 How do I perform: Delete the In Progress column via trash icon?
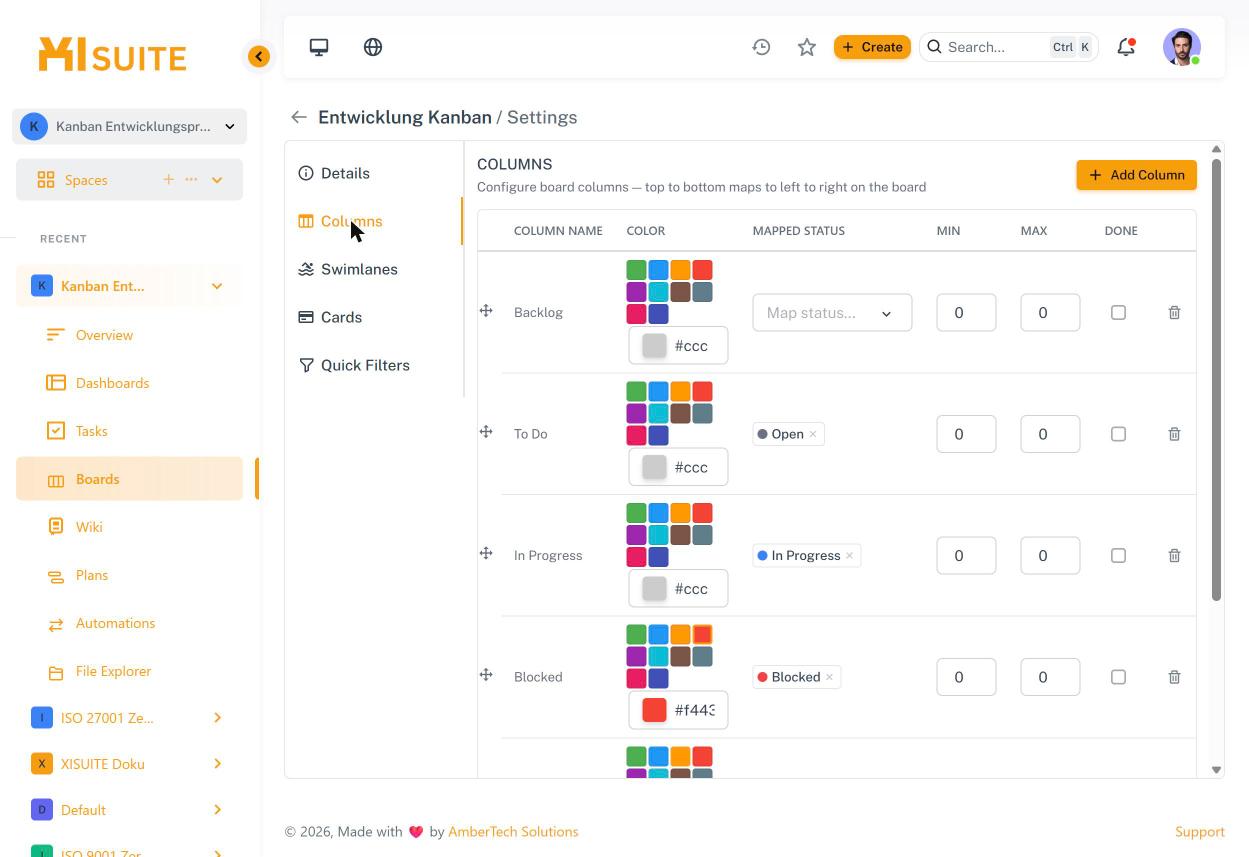[1174, 556]
